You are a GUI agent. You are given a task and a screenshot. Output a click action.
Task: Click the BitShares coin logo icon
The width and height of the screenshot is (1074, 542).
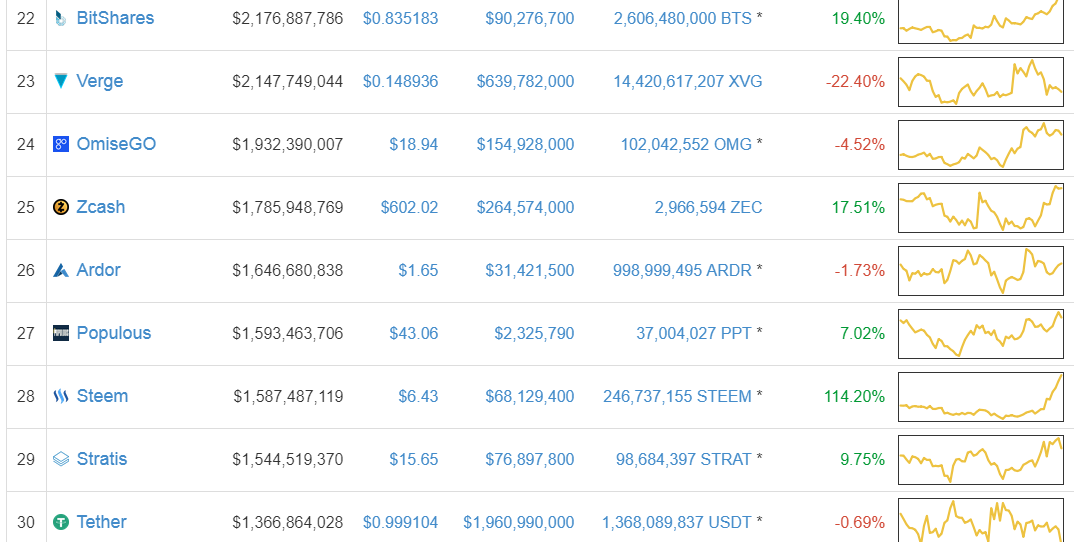click(61, 18)
